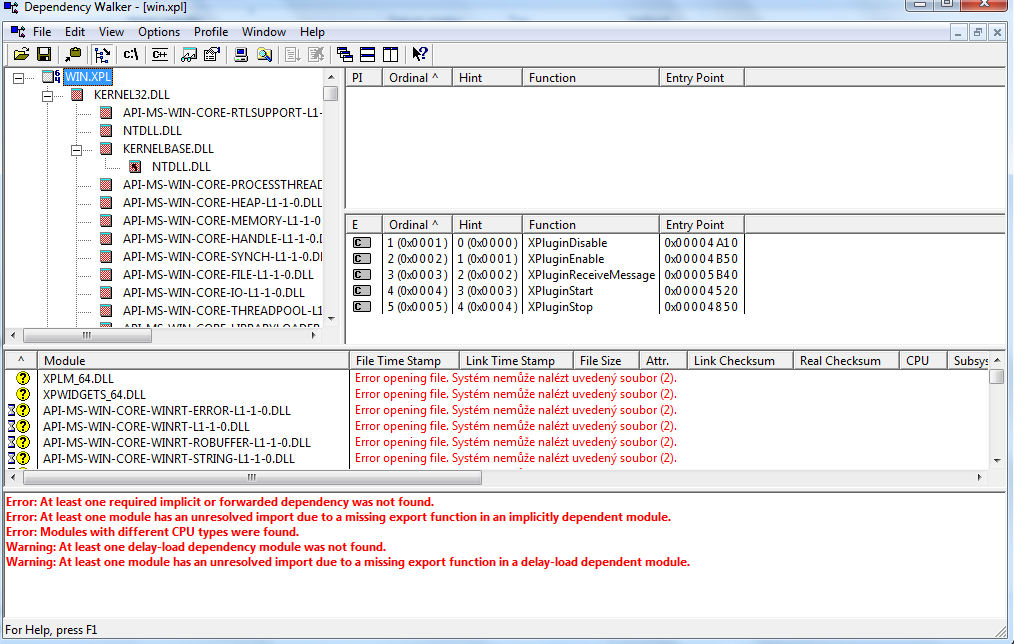Image resolution: width=1014 pixels, height=644 pixels.
Task: Select API-MS-WIN-CORE-IO-L1-1-0.DLL tree item
Action: point(214,292)
